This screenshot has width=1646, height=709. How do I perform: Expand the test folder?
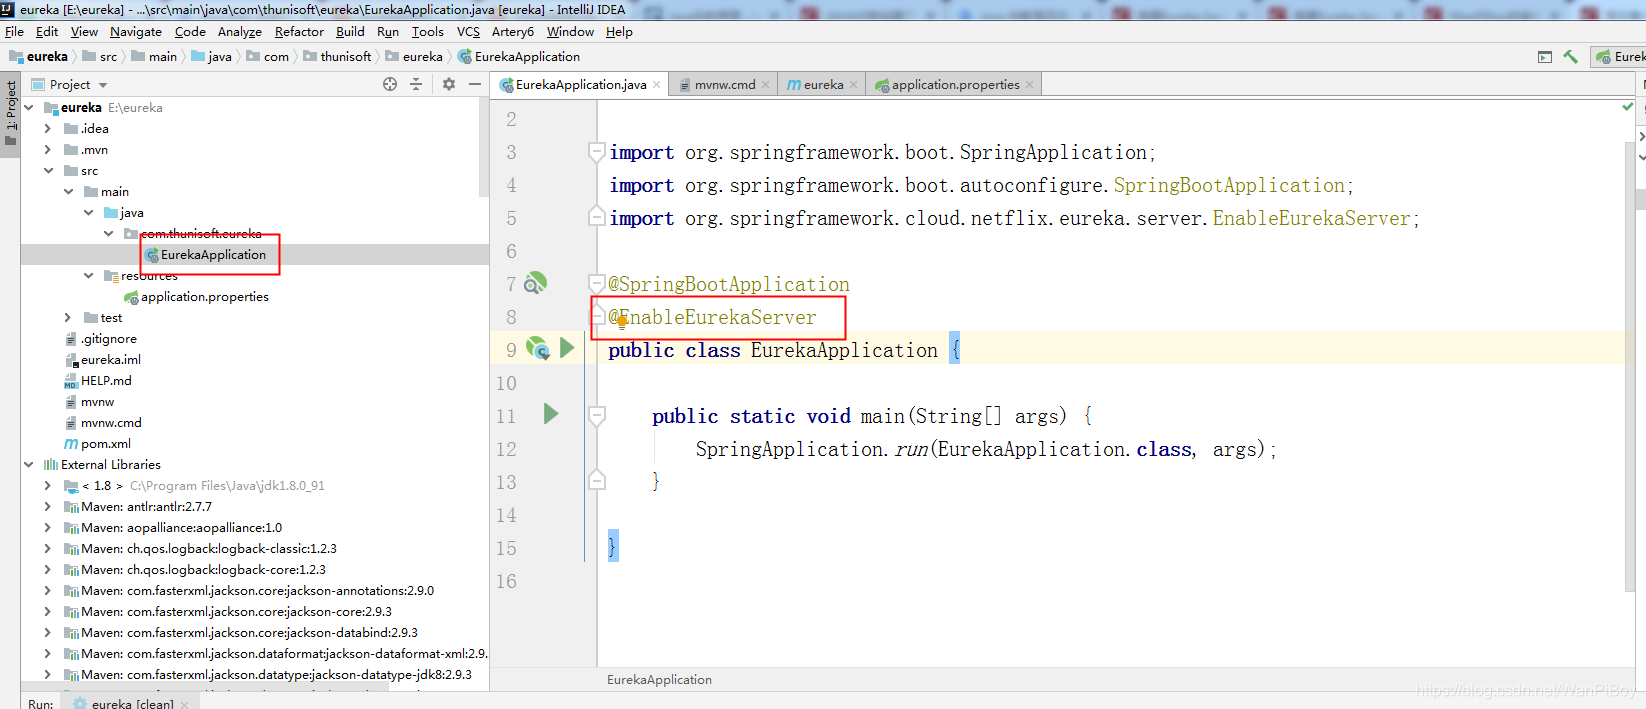click(x=68, y=317)
